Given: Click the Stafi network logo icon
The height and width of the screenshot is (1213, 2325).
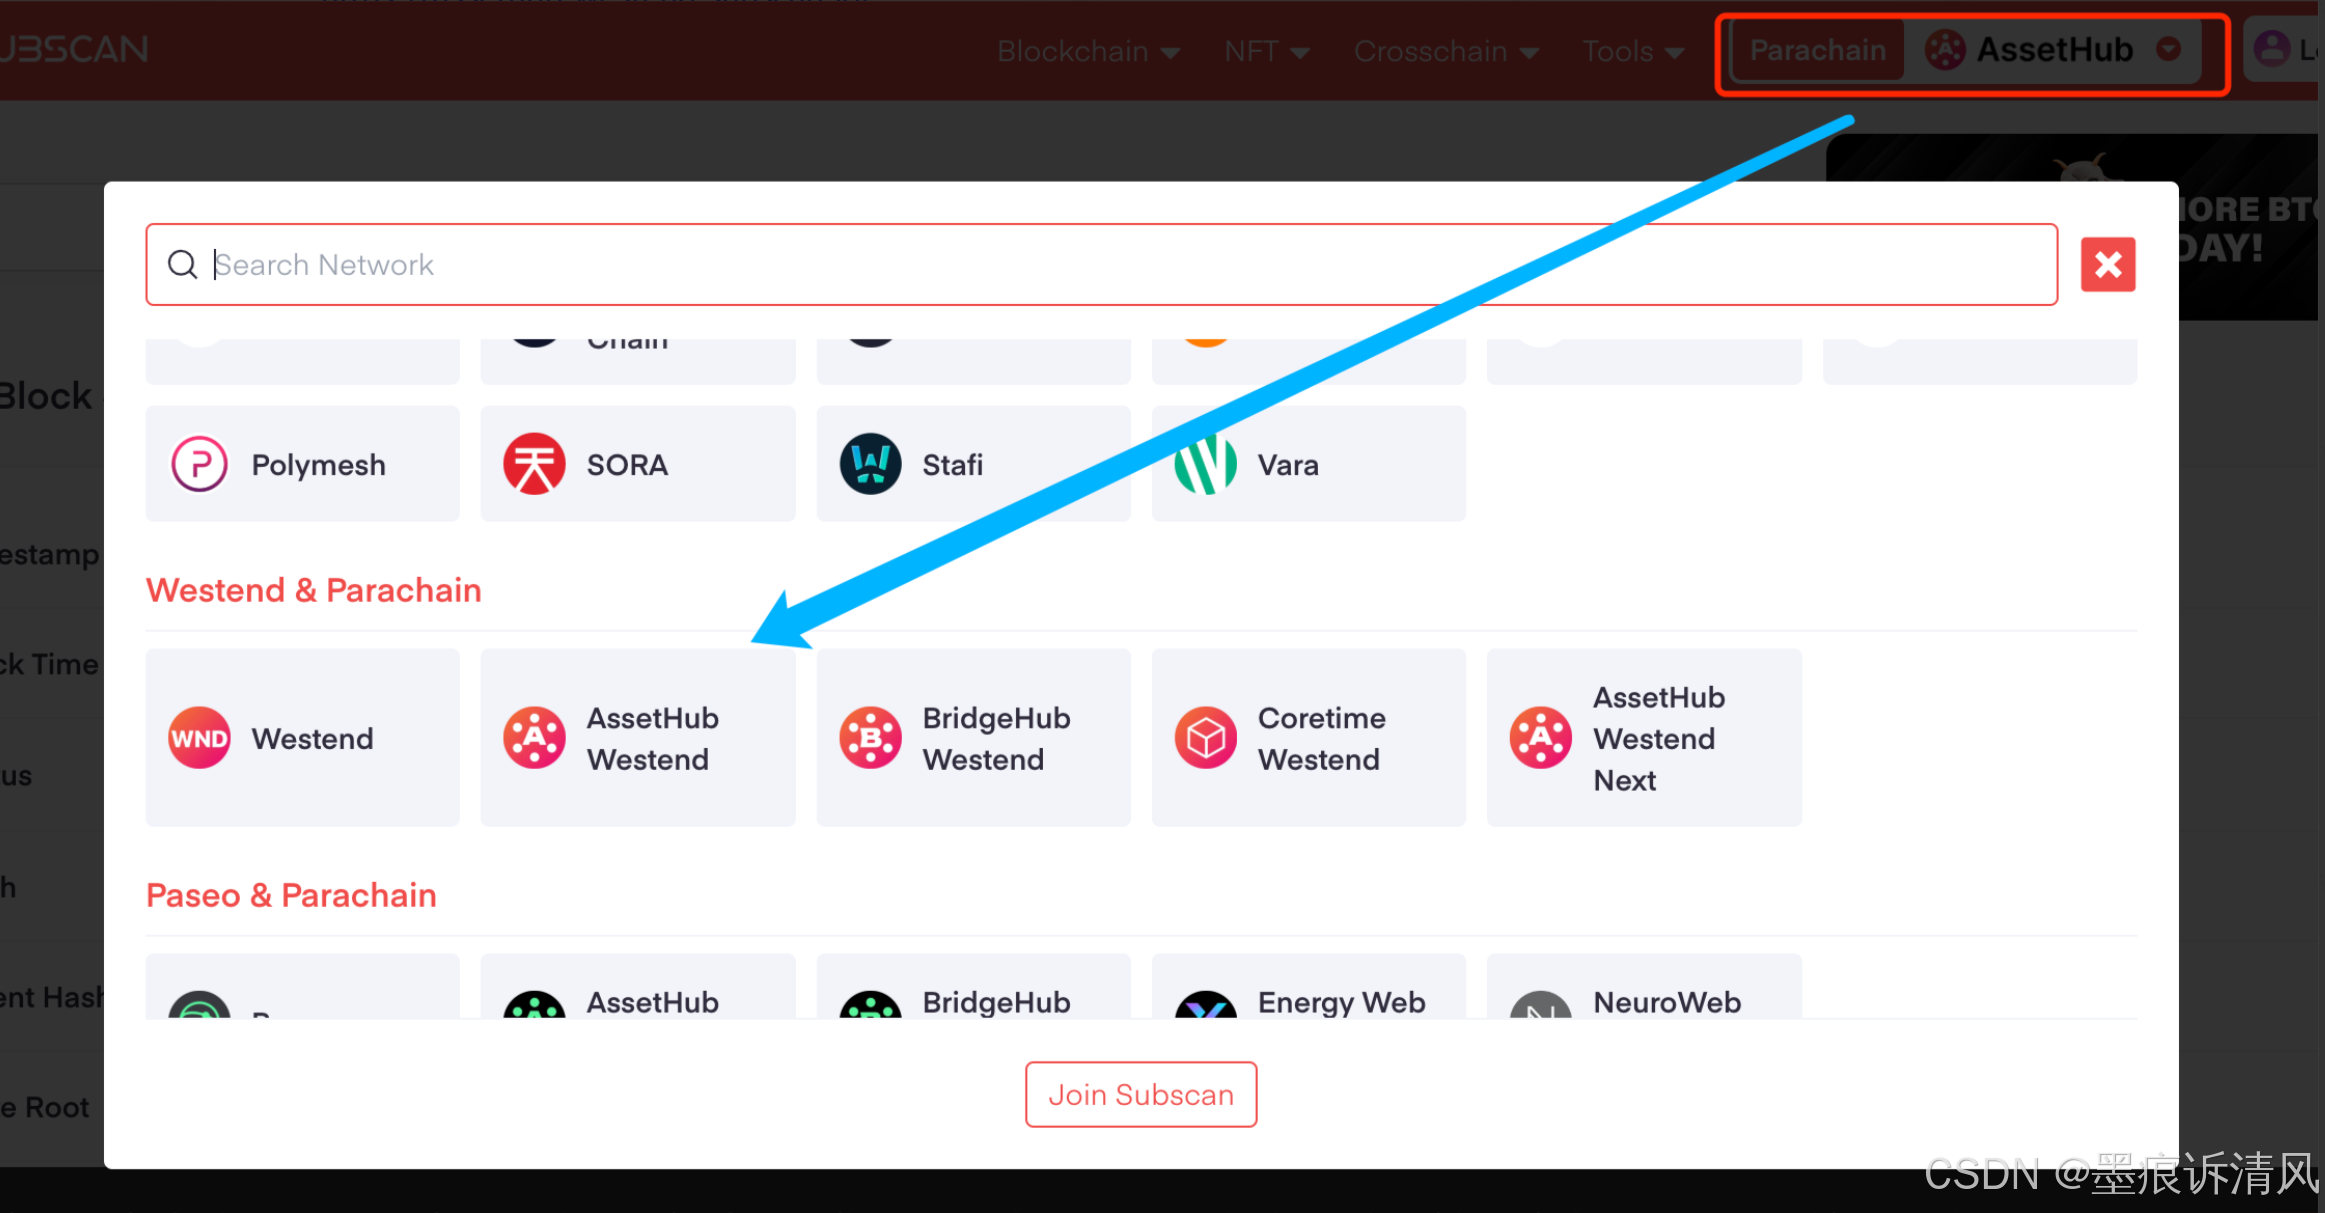Looking at the screenshot, I should [x=870, y=464].
